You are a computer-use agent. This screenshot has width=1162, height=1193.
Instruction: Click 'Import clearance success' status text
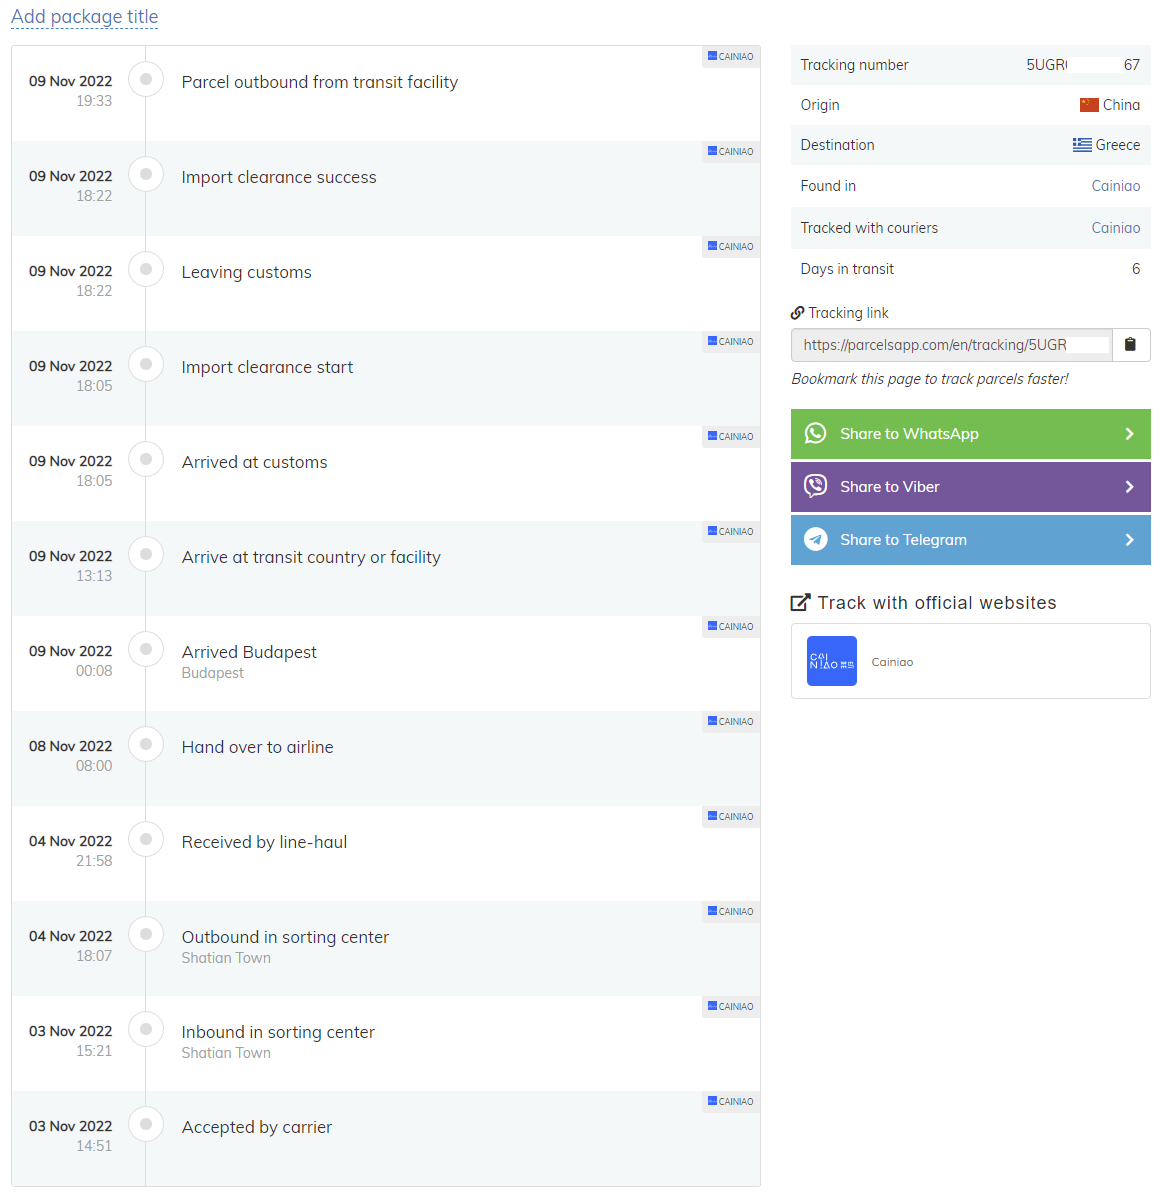coord(279,177)
